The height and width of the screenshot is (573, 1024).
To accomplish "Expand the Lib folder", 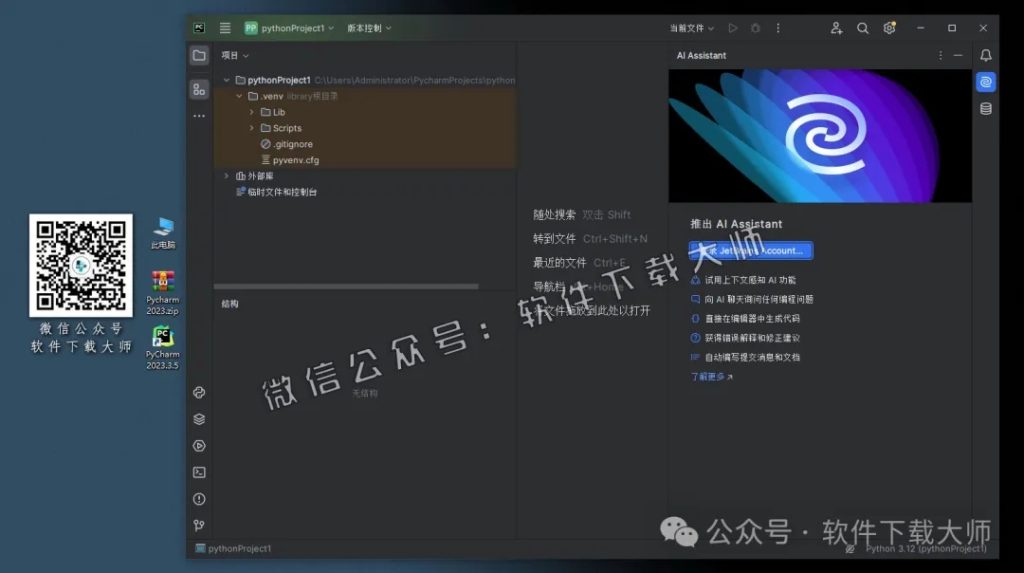I will click(251, 112).
